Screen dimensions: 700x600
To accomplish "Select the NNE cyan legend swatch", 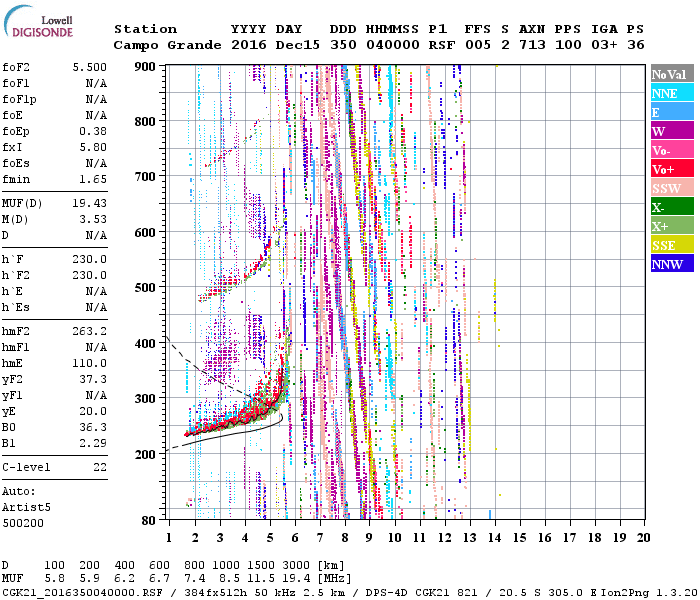I will pos(672,93).
